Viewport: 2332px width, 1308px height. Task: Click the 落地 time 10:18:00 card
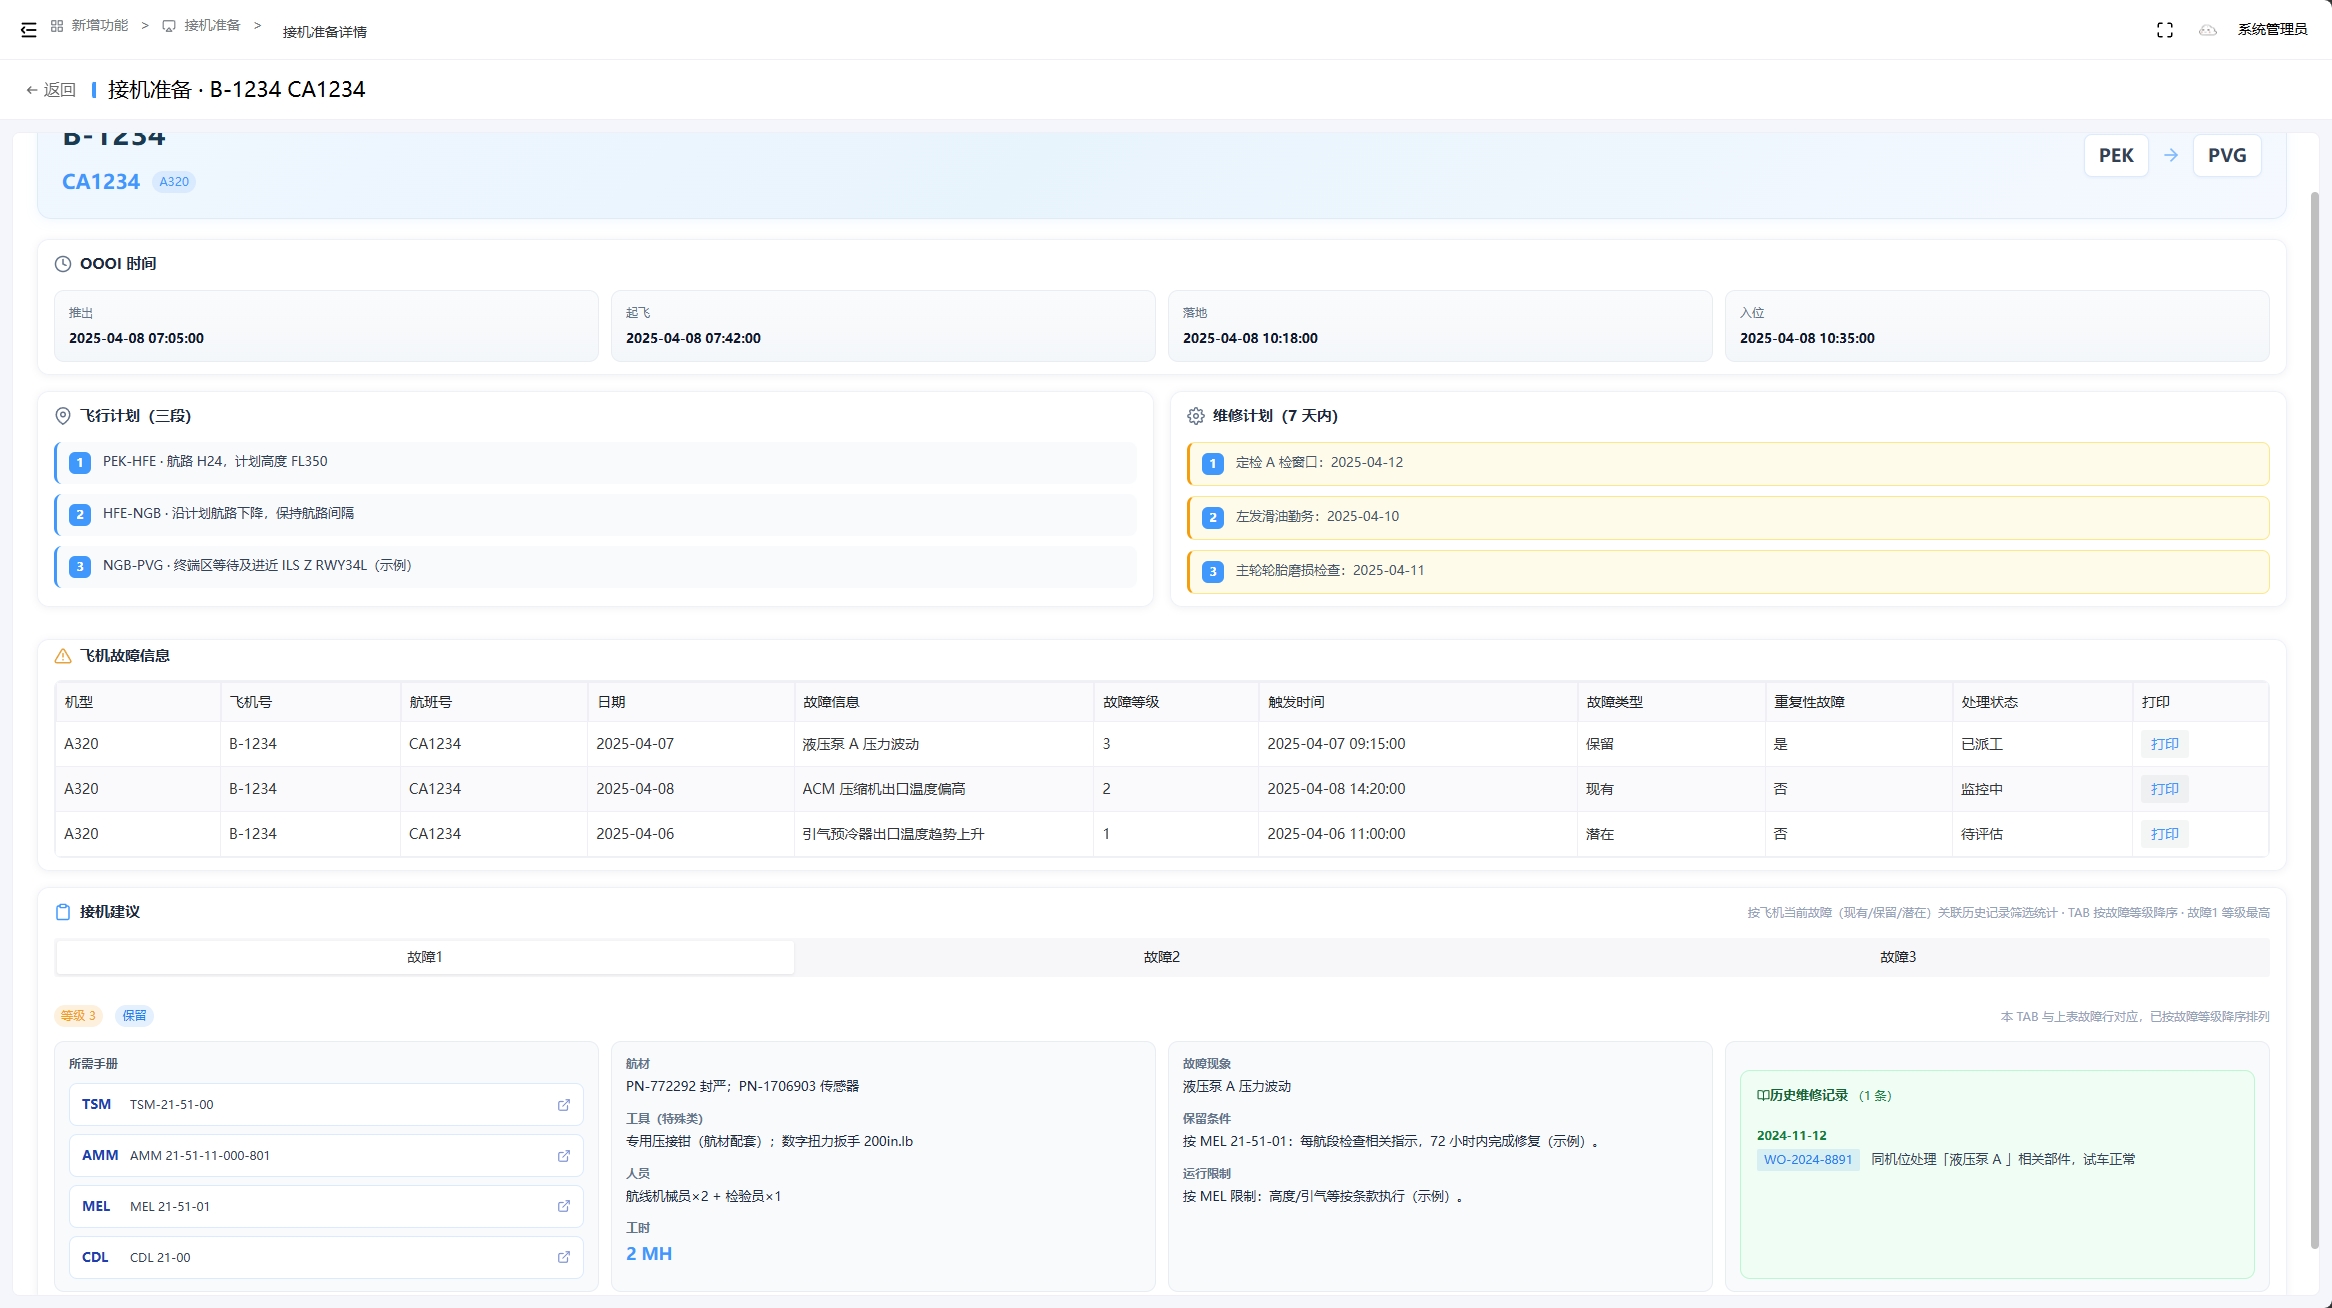pos(1440,326)
